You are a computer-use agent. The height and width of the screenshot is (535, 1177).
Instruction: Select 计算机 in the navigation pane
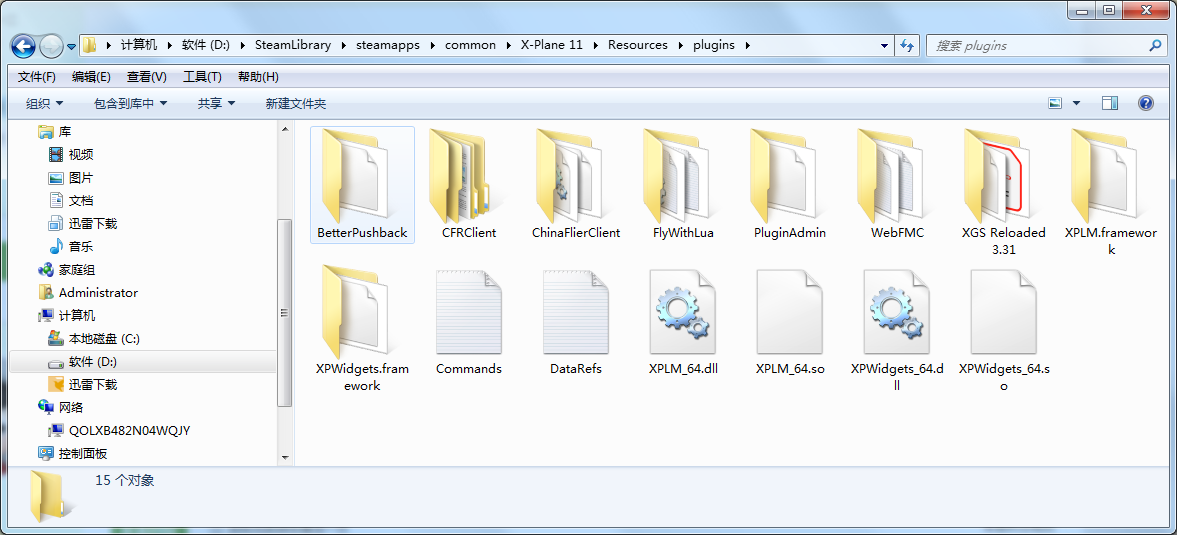pos(66,316)
